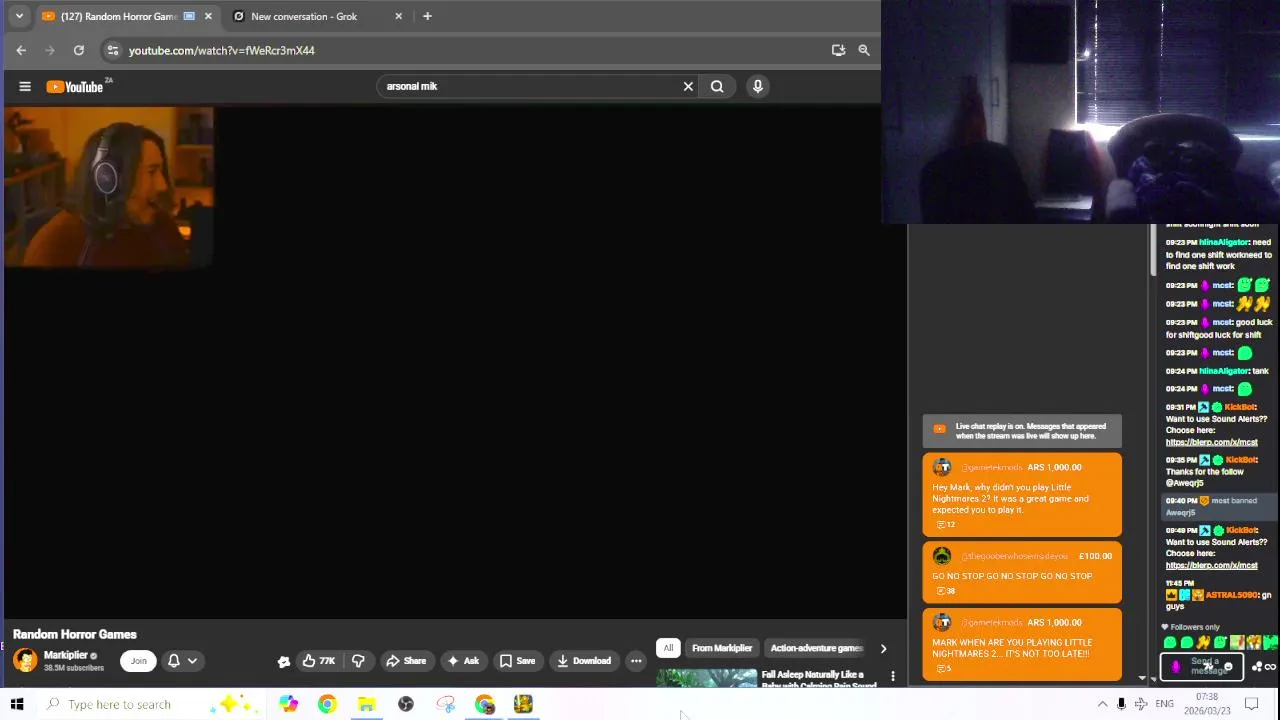Open File Explorer from taskbar
The image size is (1280, 720).
(x=367, y=704)
